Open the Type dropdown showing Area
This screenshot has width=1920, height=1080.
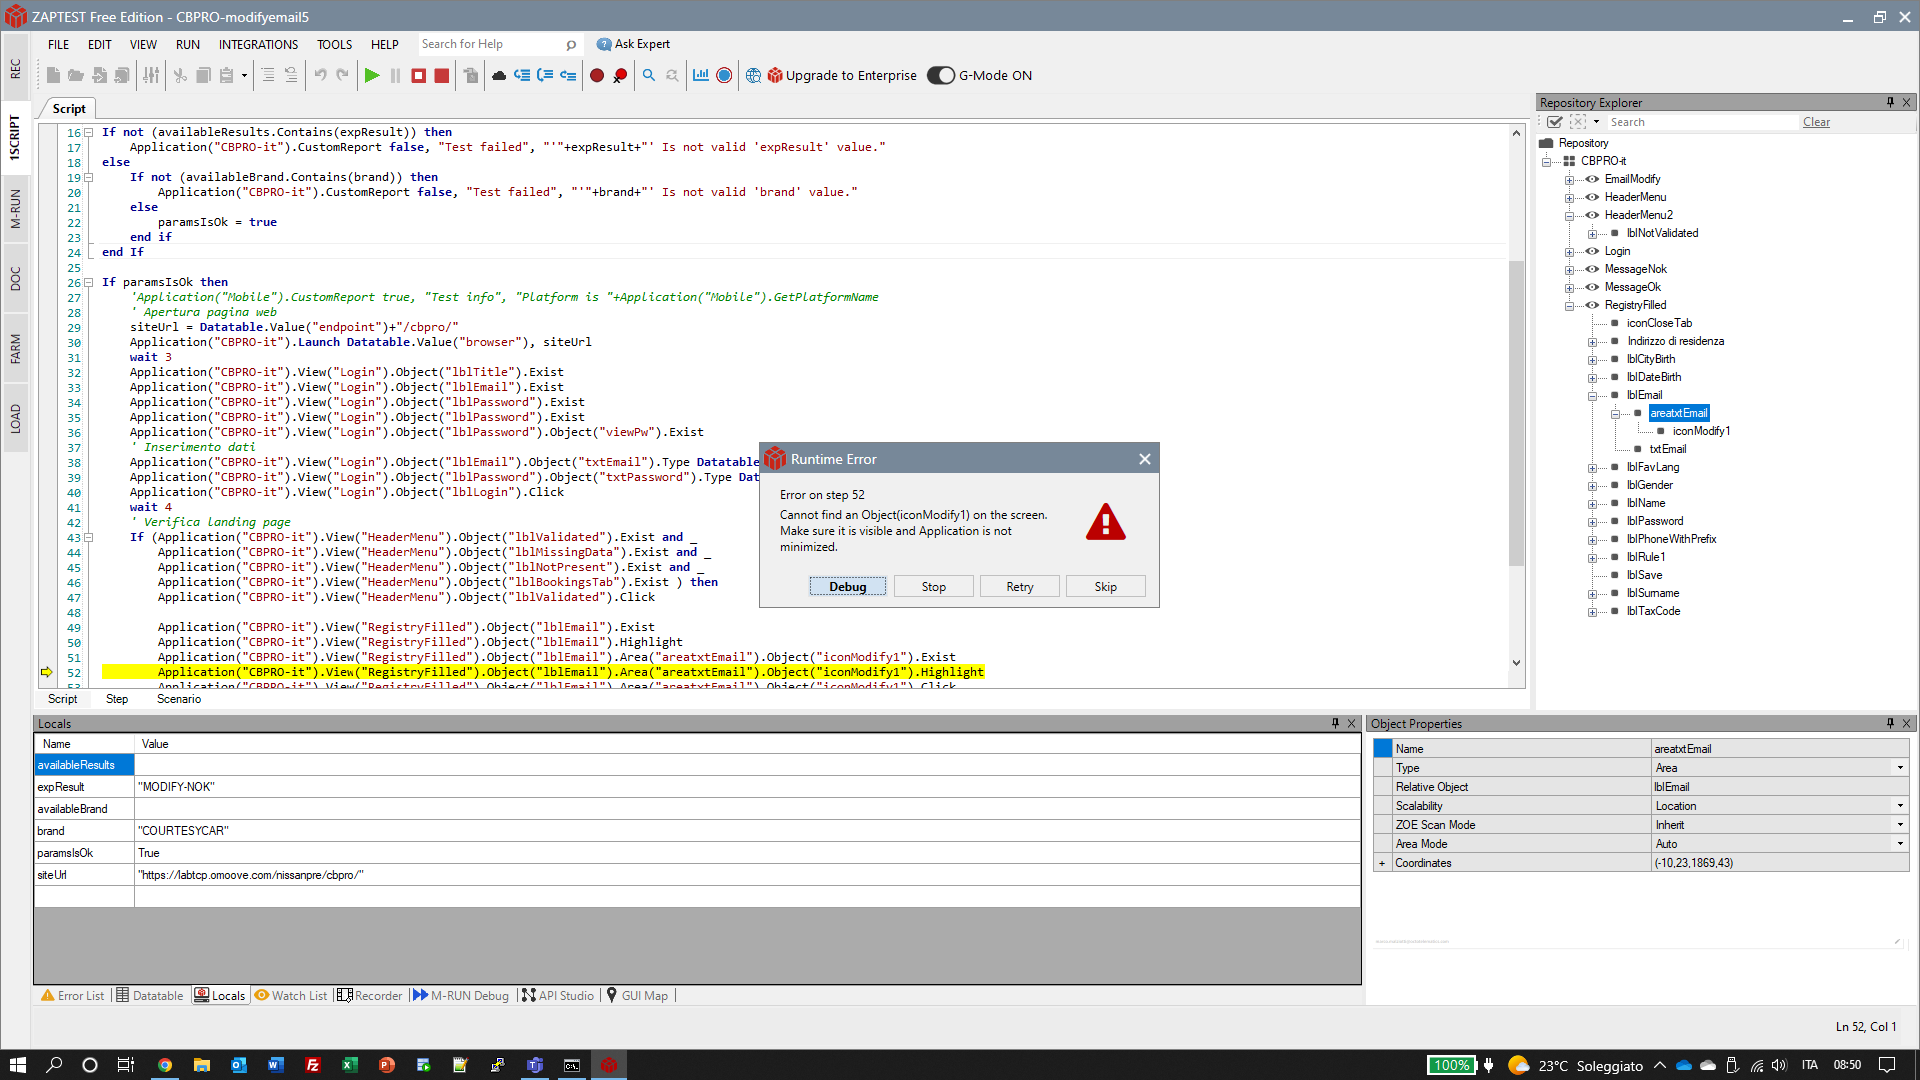(x=1900, y=768)
